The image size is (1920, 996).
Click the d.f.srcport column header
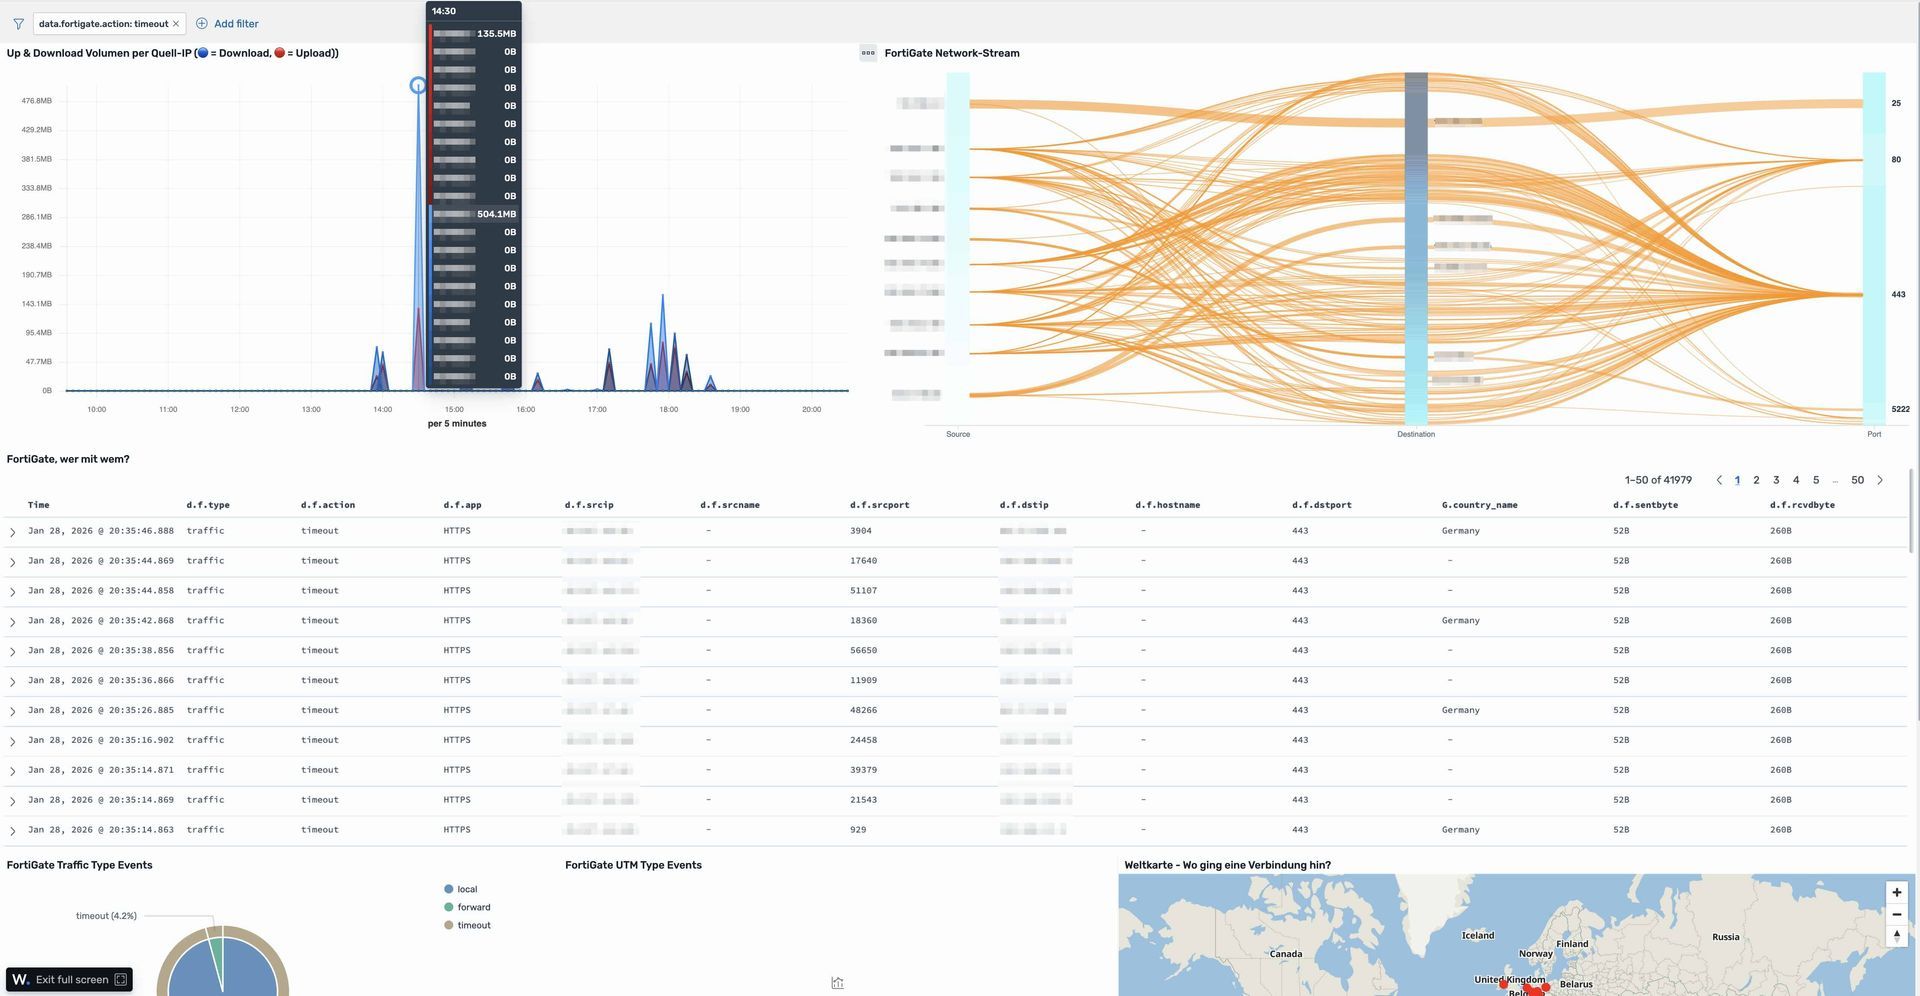[880, 505]
